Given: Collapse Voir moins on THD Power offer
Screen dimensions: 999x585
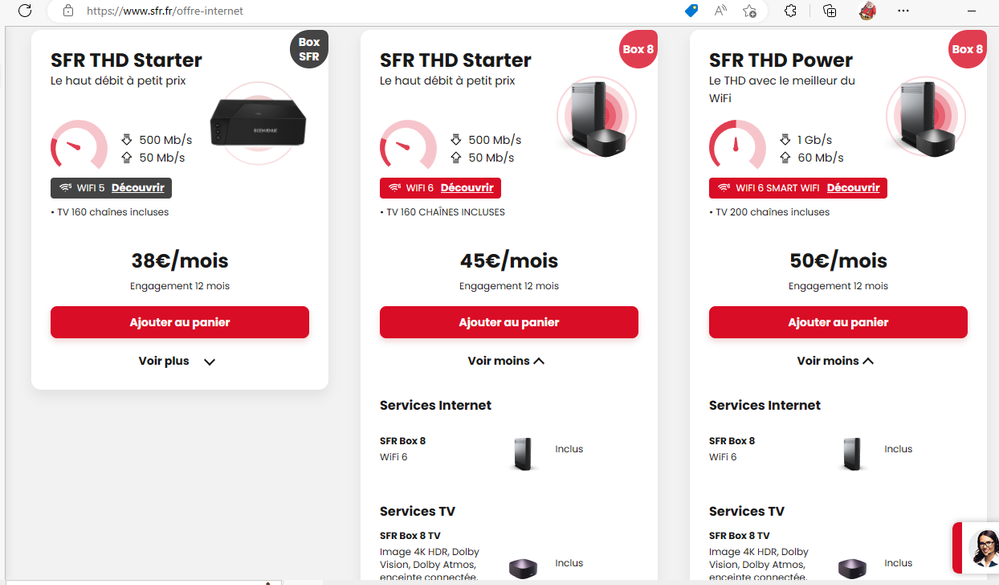Looking at the screenshot, I should click(836, 361).
